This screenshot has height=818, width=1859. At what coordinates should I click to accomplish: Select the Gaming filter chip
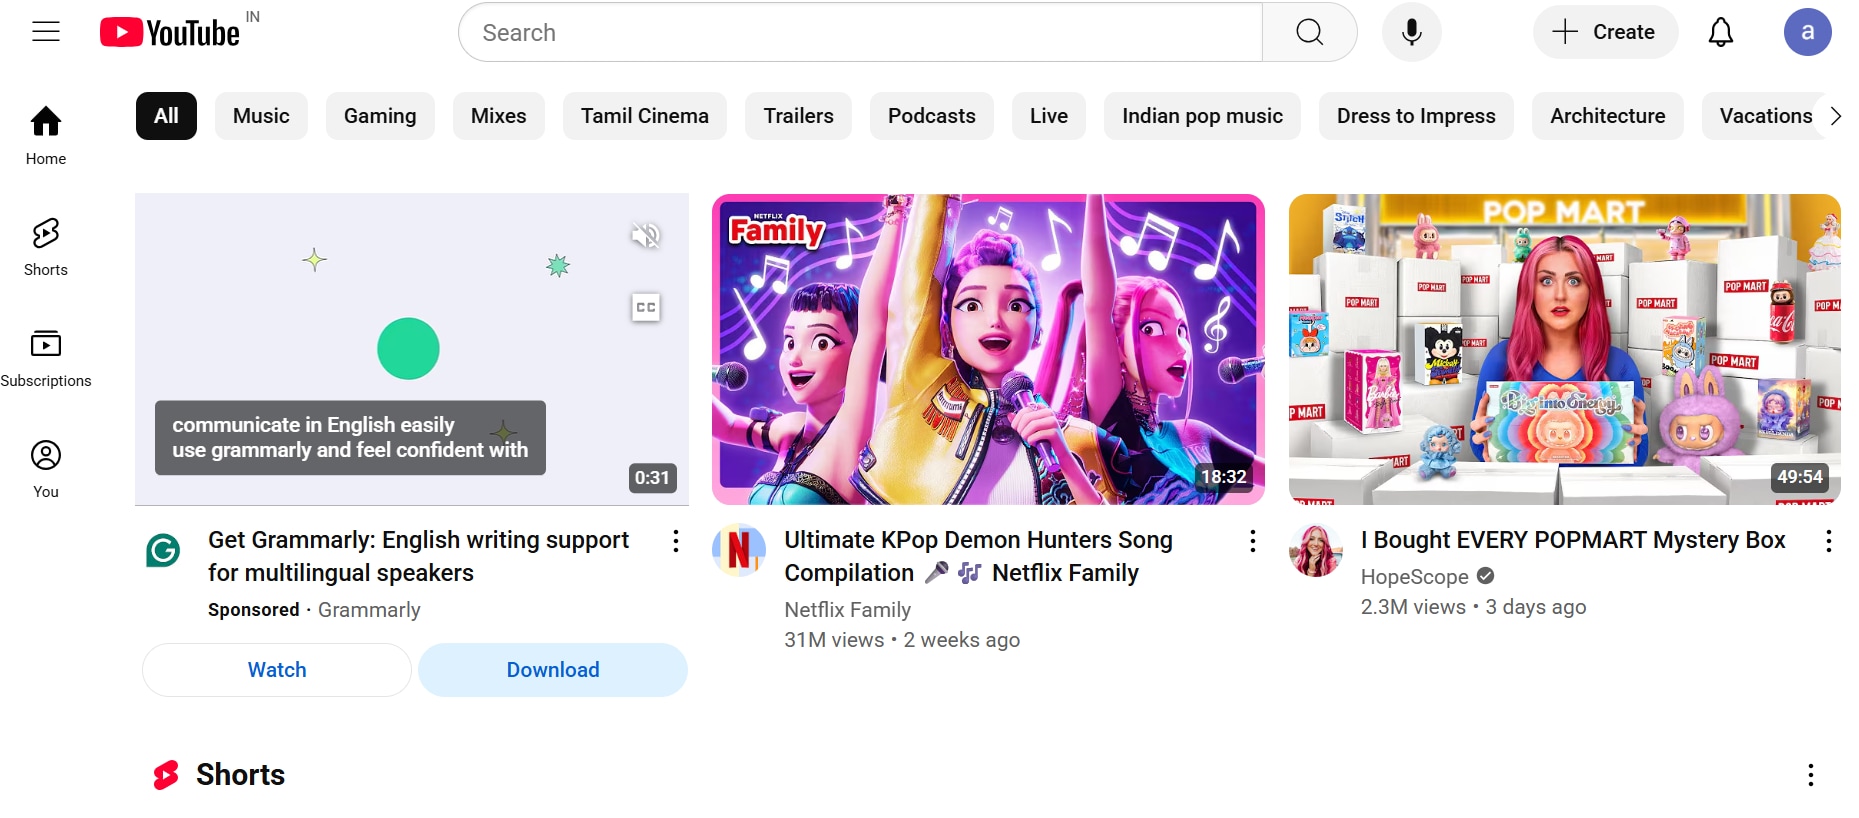pyautogui.click(x=380, y=116)
